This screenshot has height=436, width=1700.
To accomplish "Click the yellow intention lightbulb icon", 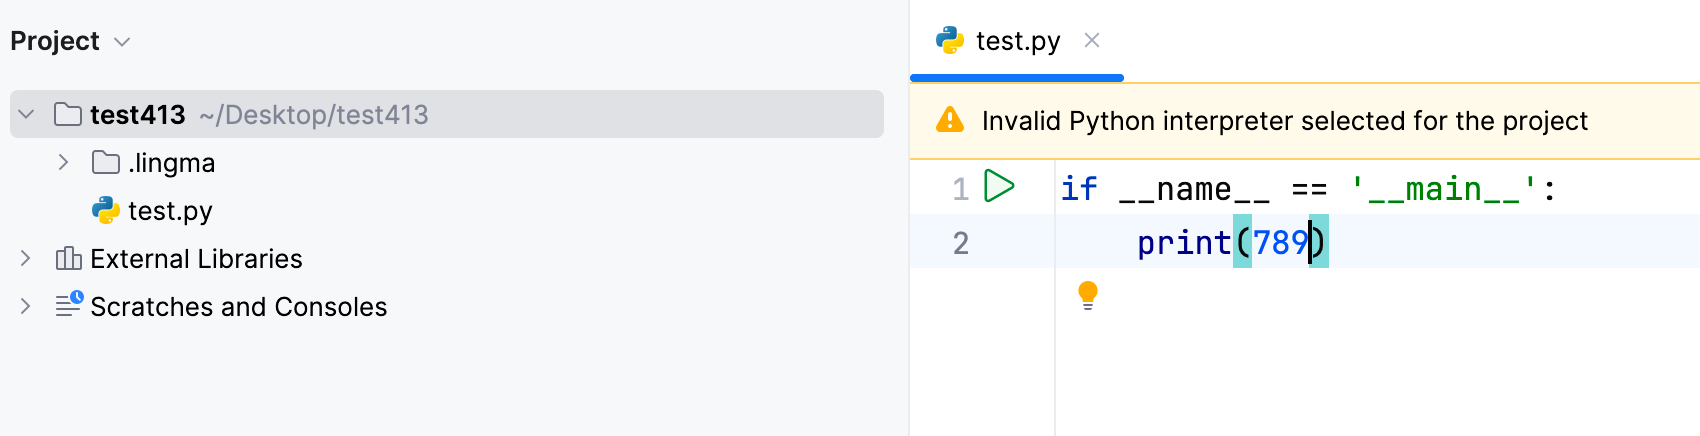I will tap(1088, 295).
